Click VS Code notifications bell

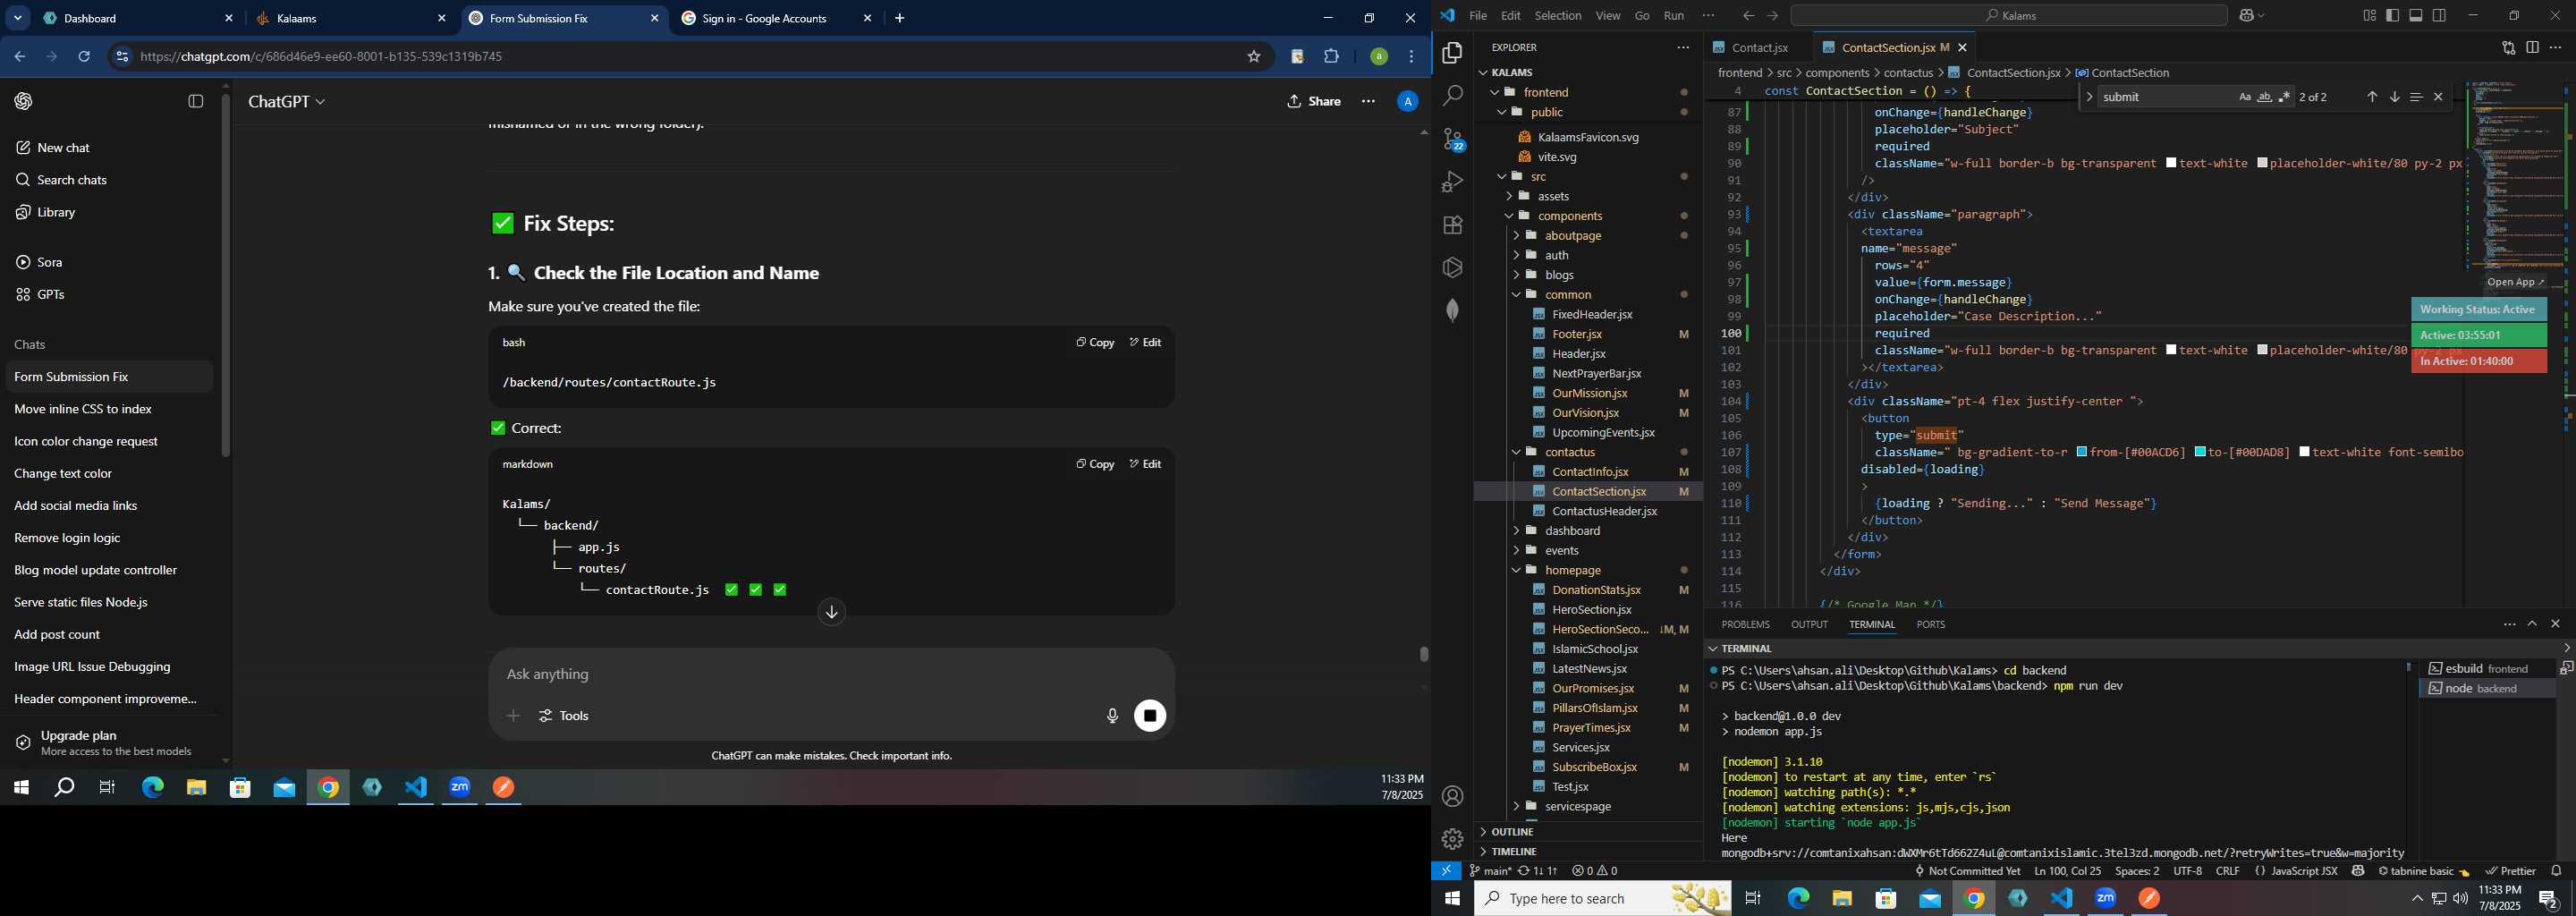coord(2556,871)
